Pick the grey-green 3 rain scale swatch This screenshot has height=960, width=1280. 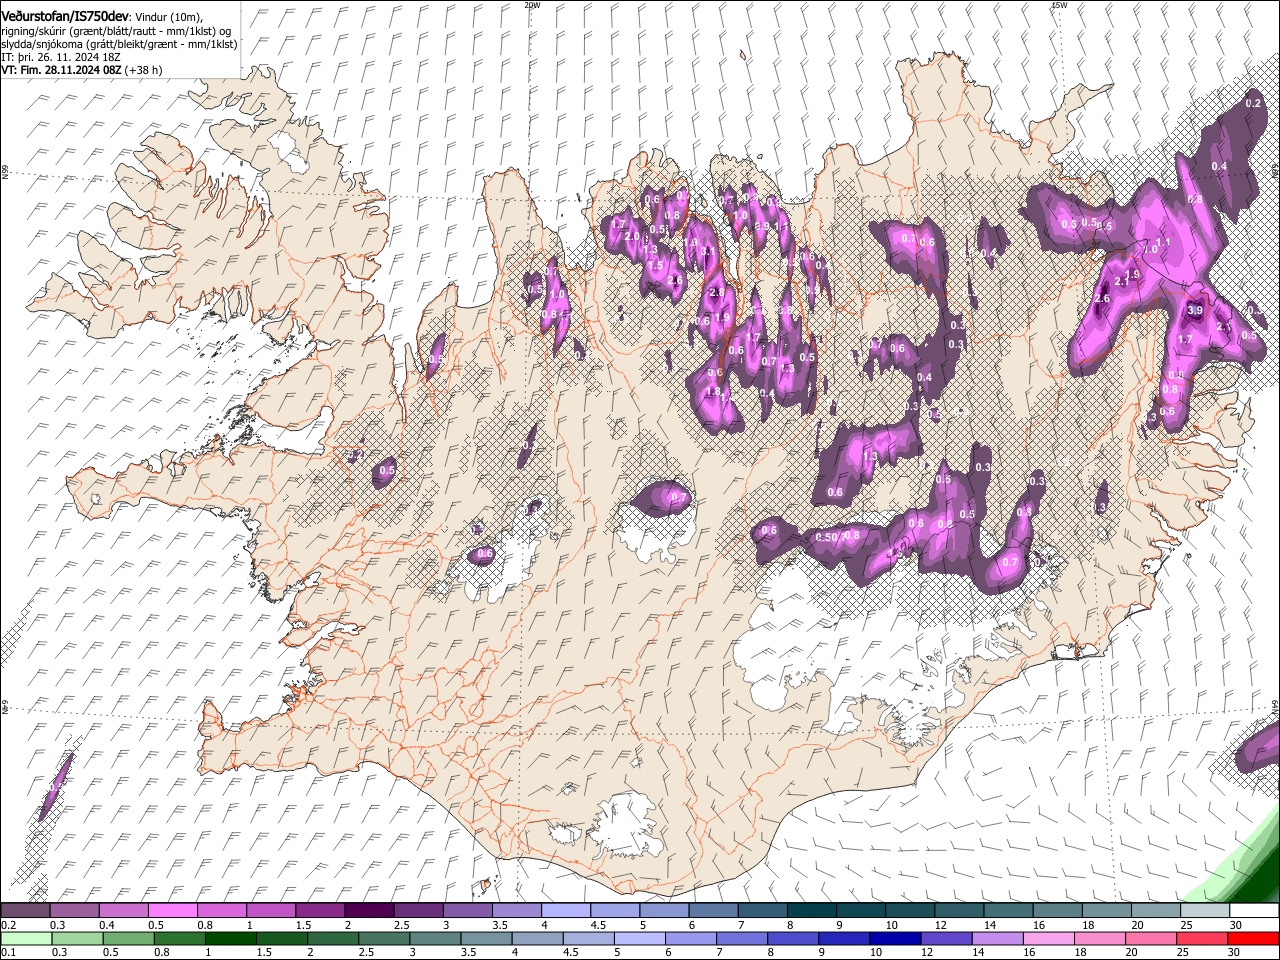click(x=435, y=939)
